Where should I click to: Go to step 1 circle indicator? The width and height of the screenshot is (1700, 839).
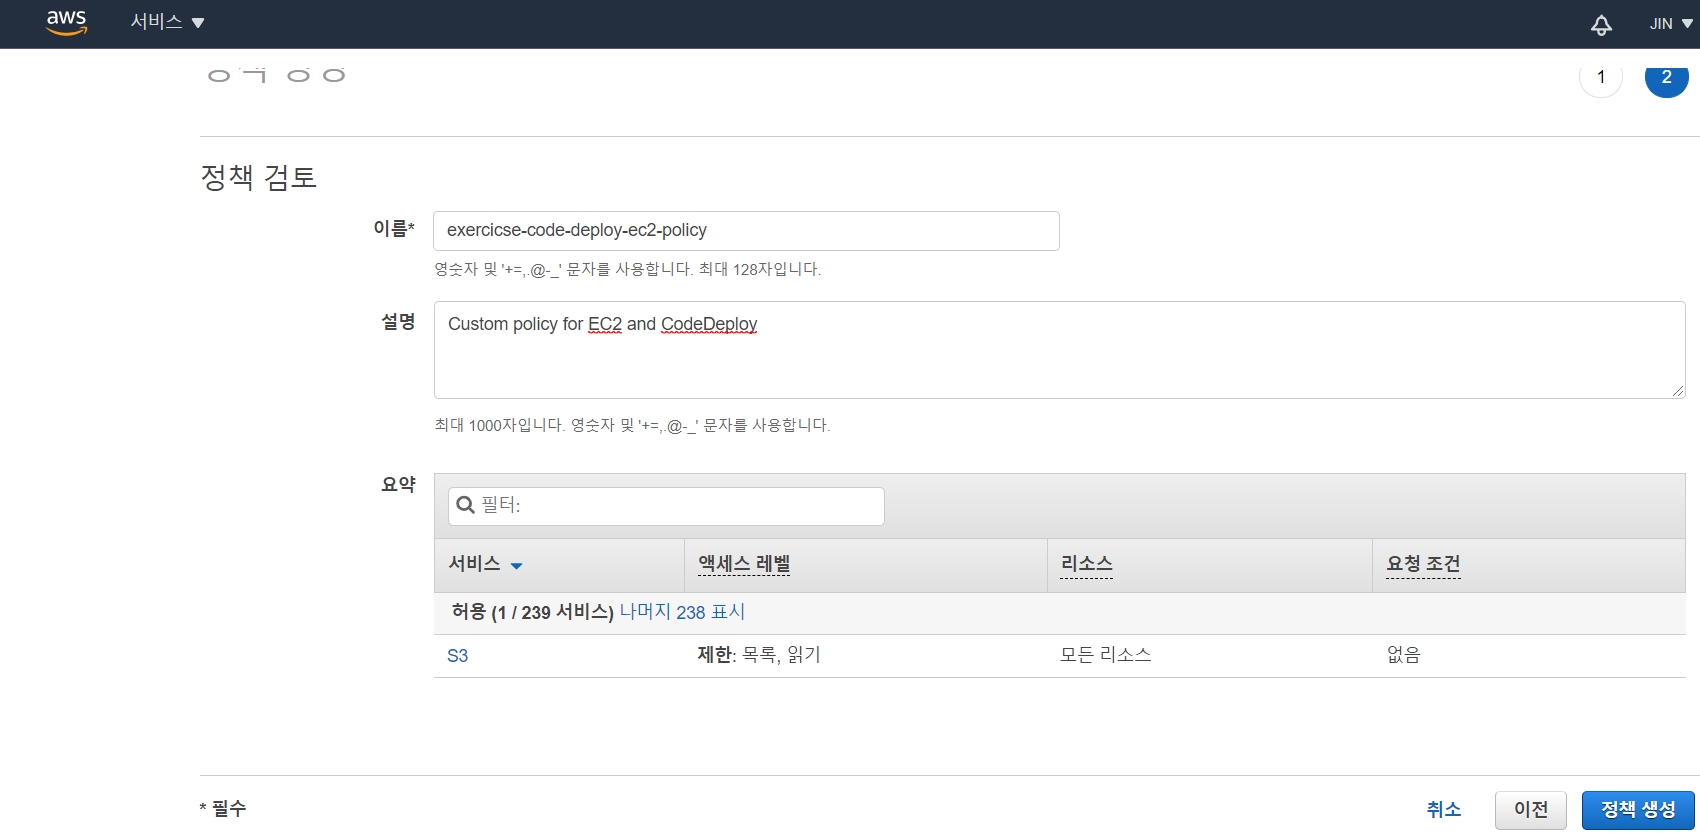point(1601,78)
